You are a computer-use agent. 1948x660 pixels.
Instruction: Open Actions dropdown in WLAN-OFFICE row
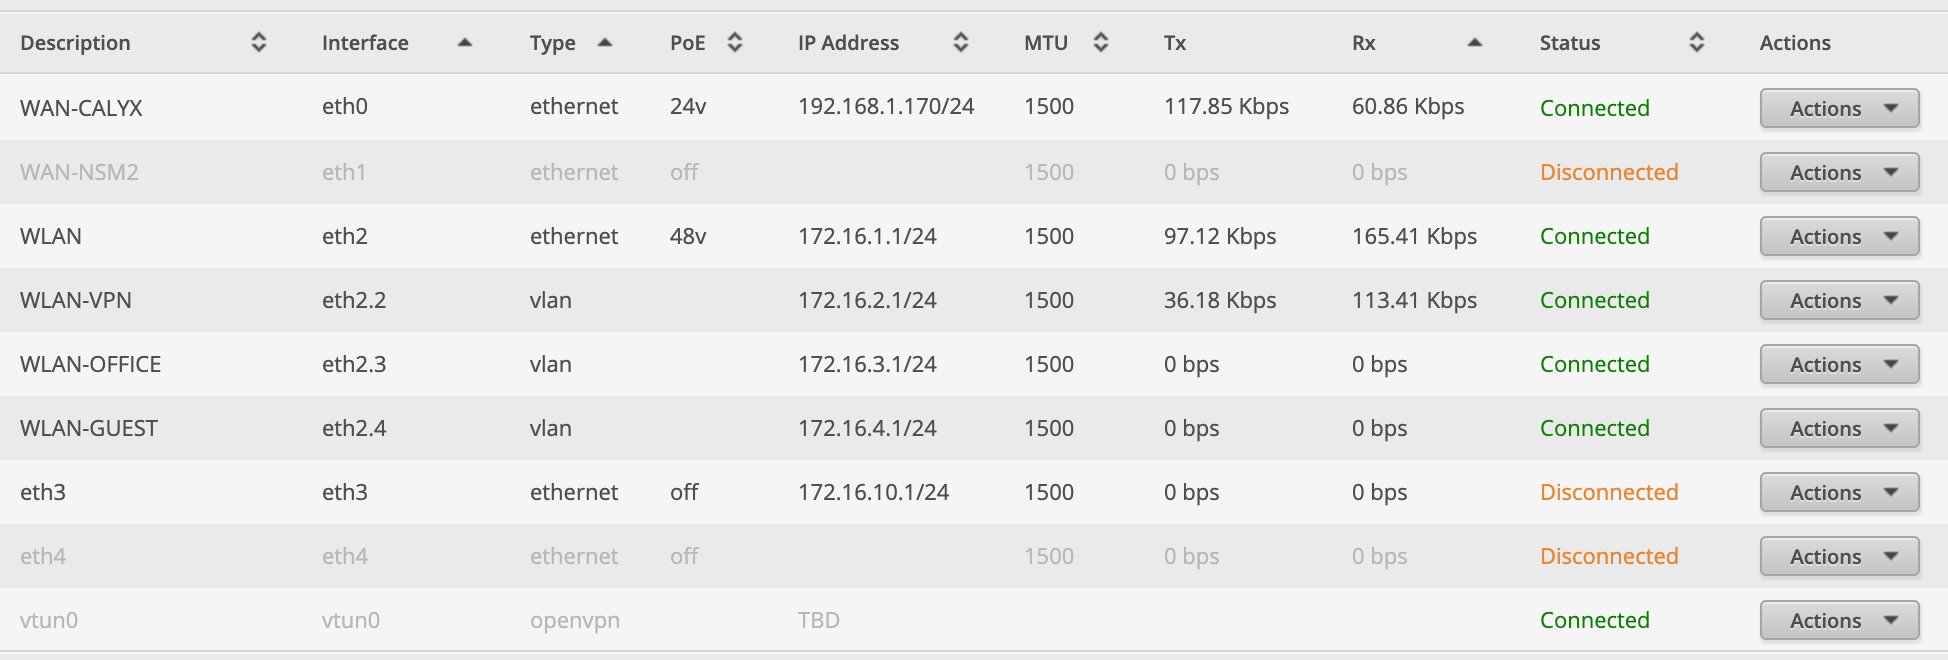[1839, 364]
